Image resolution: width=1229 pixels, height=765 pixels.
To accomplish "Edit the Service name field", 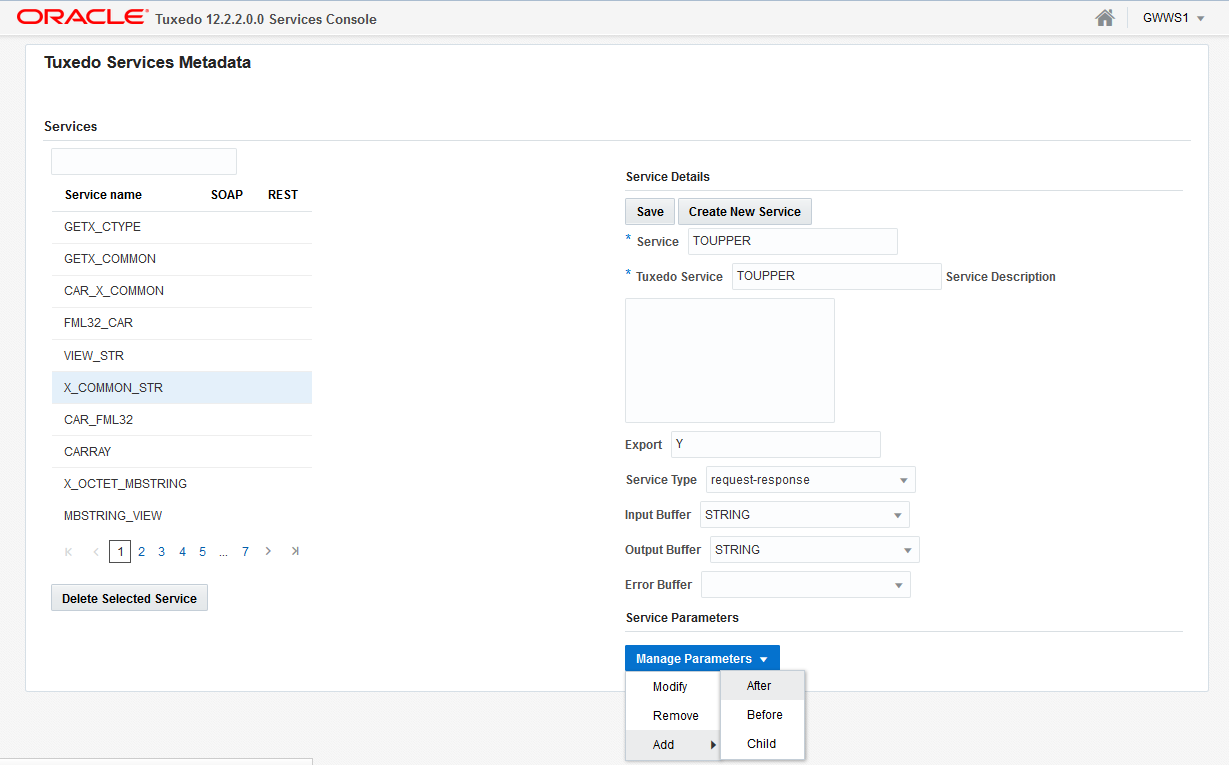I will (793, 241).
